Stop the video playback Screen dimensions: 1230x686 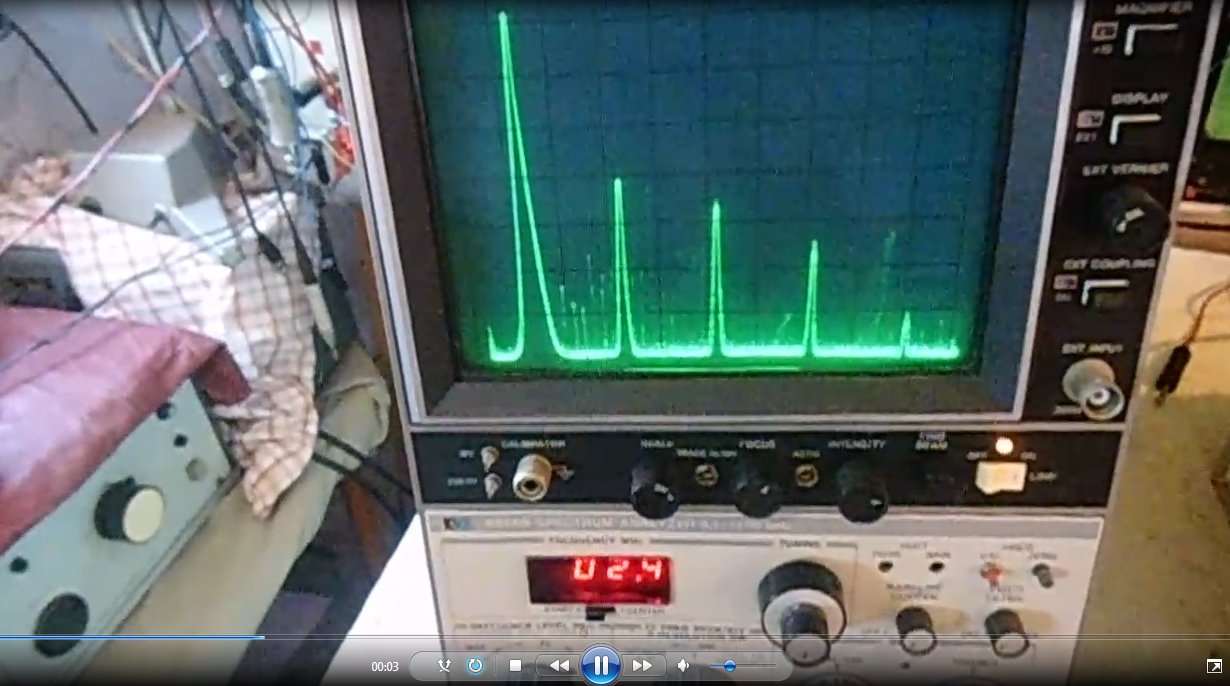point(515,665)
